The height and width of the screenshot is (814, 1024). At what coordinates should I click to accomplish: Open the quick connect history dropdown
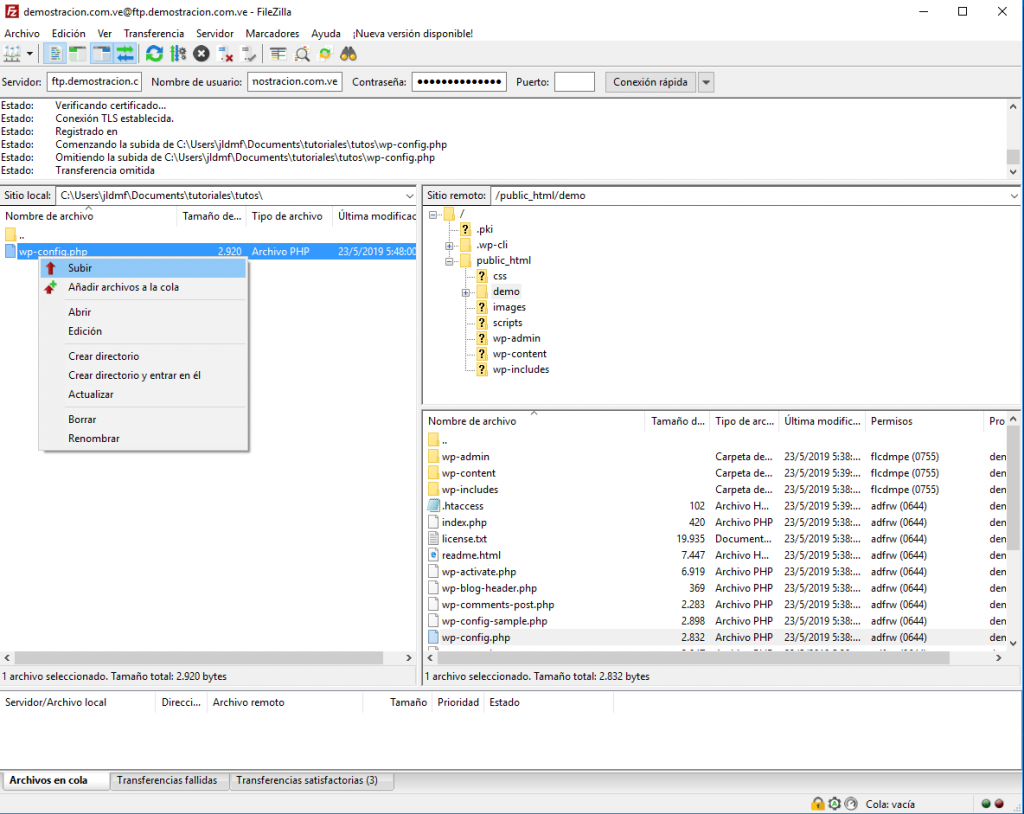[706, 82]
